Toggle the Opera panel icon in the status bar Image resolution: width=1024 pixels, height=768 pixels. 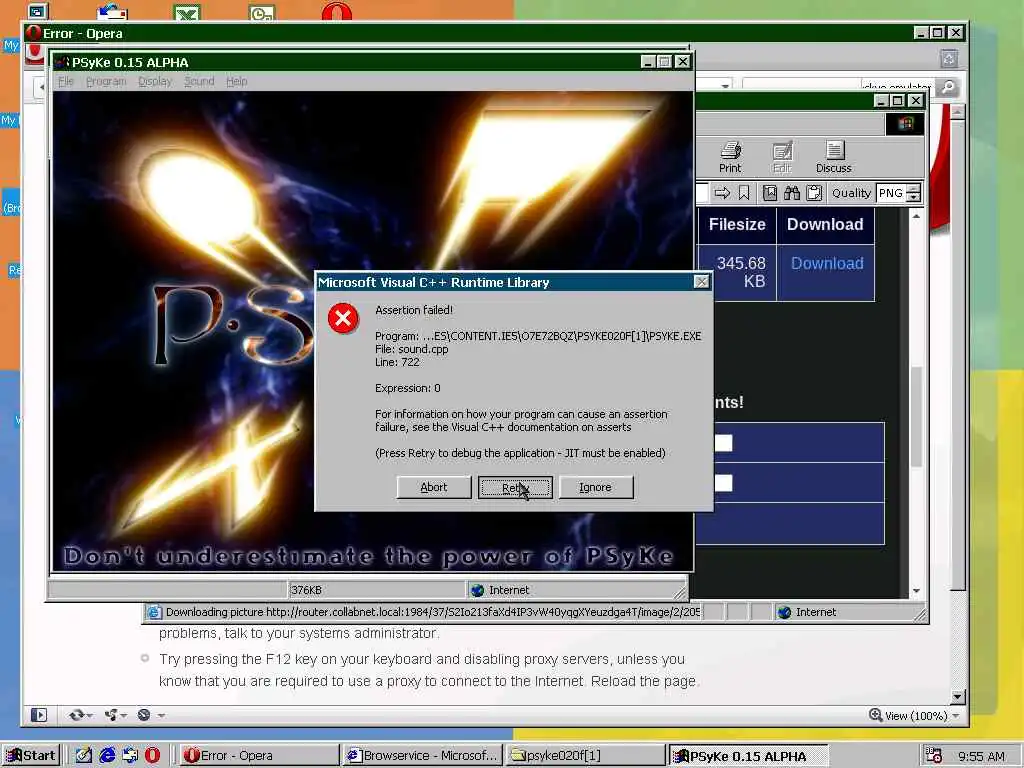[x=39, y=715]
